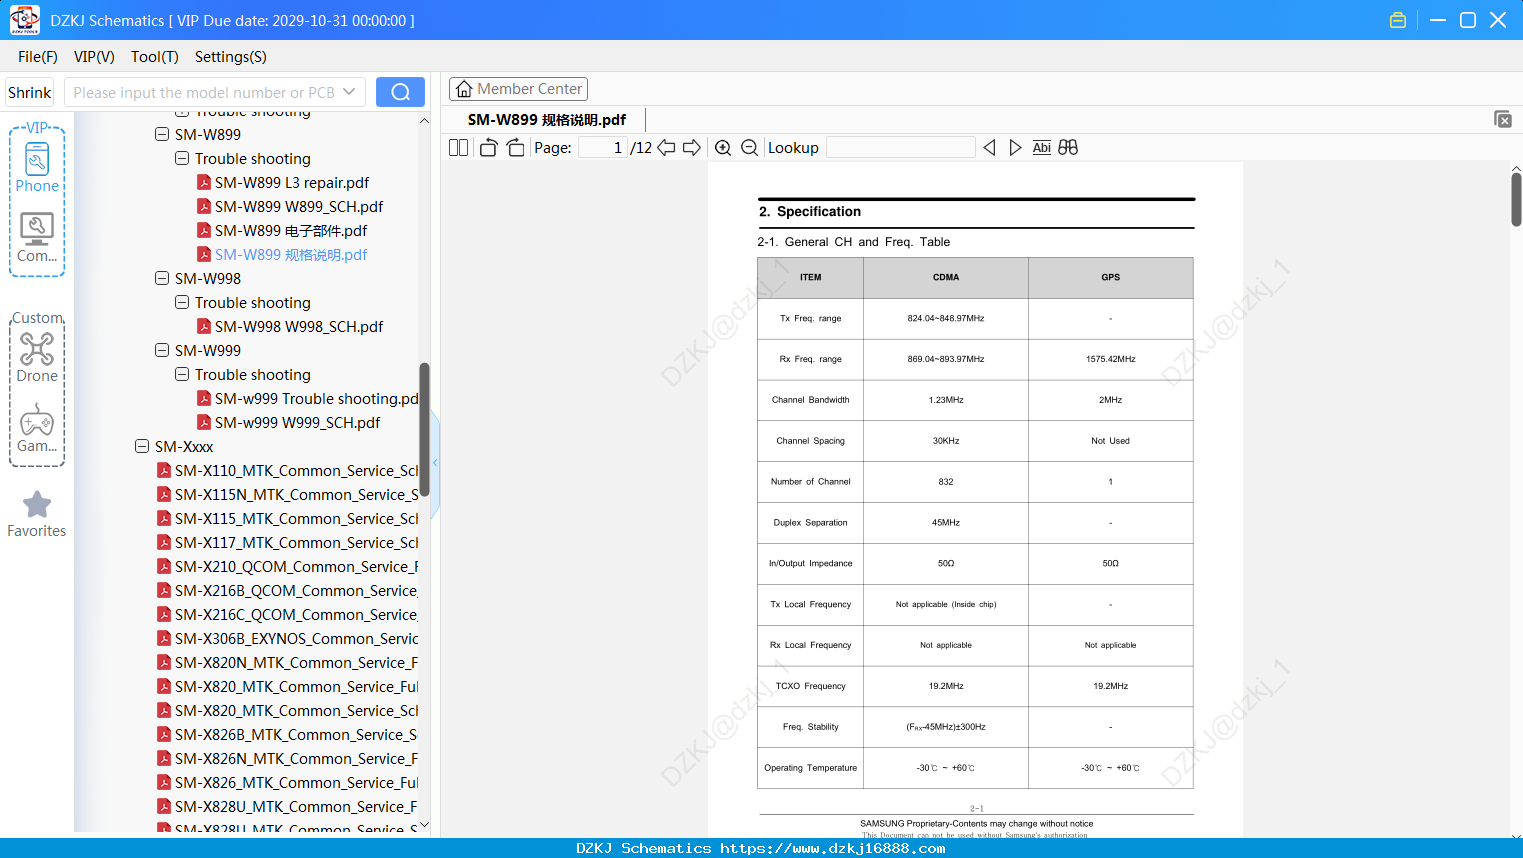Image resolution: width=1523 pixels, height=858 pixels.
Task: Open the Settings(S) menu
Action: click(231, 57)
